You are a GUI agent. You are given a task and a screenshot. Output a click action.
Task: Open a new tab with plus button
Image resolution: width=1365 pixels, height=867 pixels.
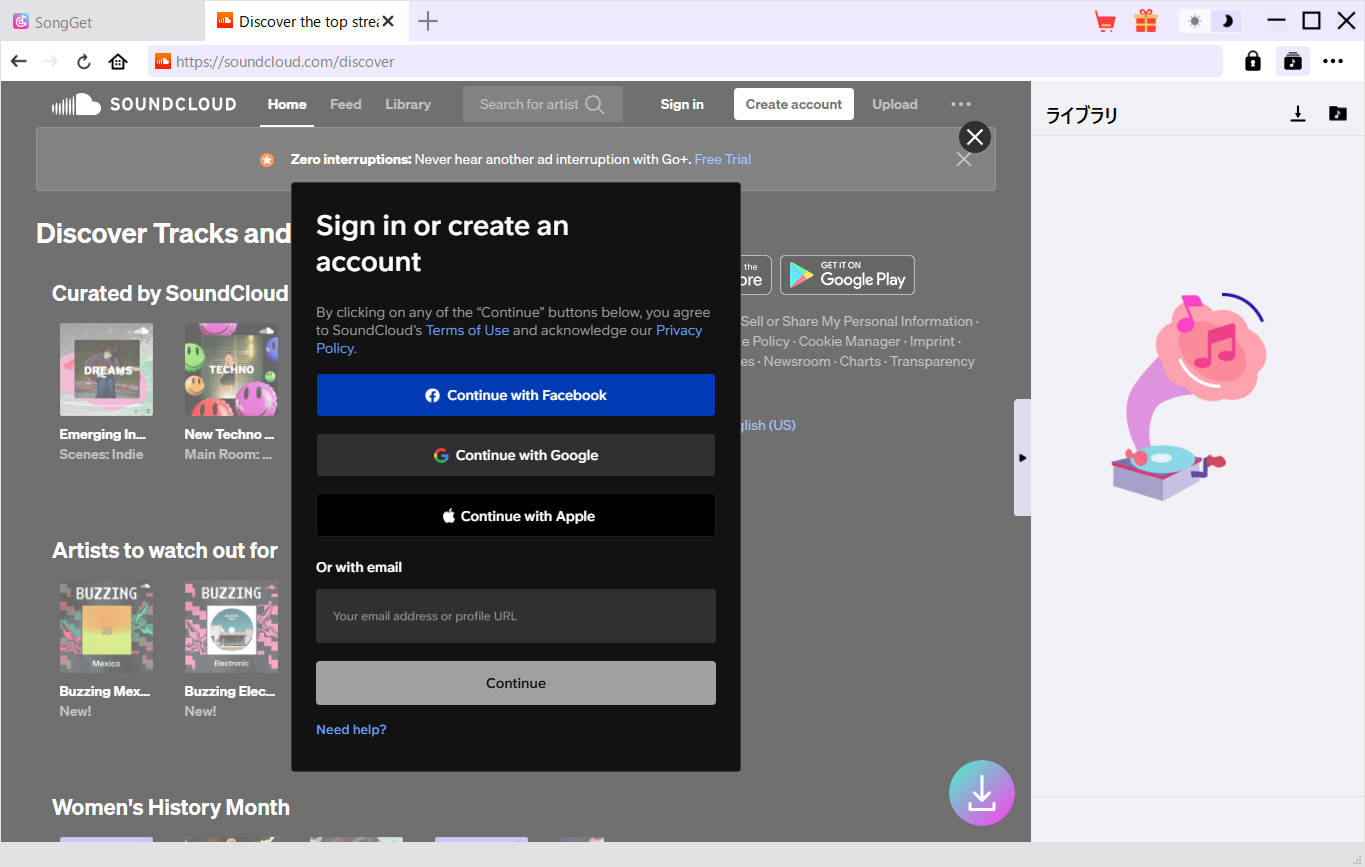pyautogui.click(x=428, y=21)
